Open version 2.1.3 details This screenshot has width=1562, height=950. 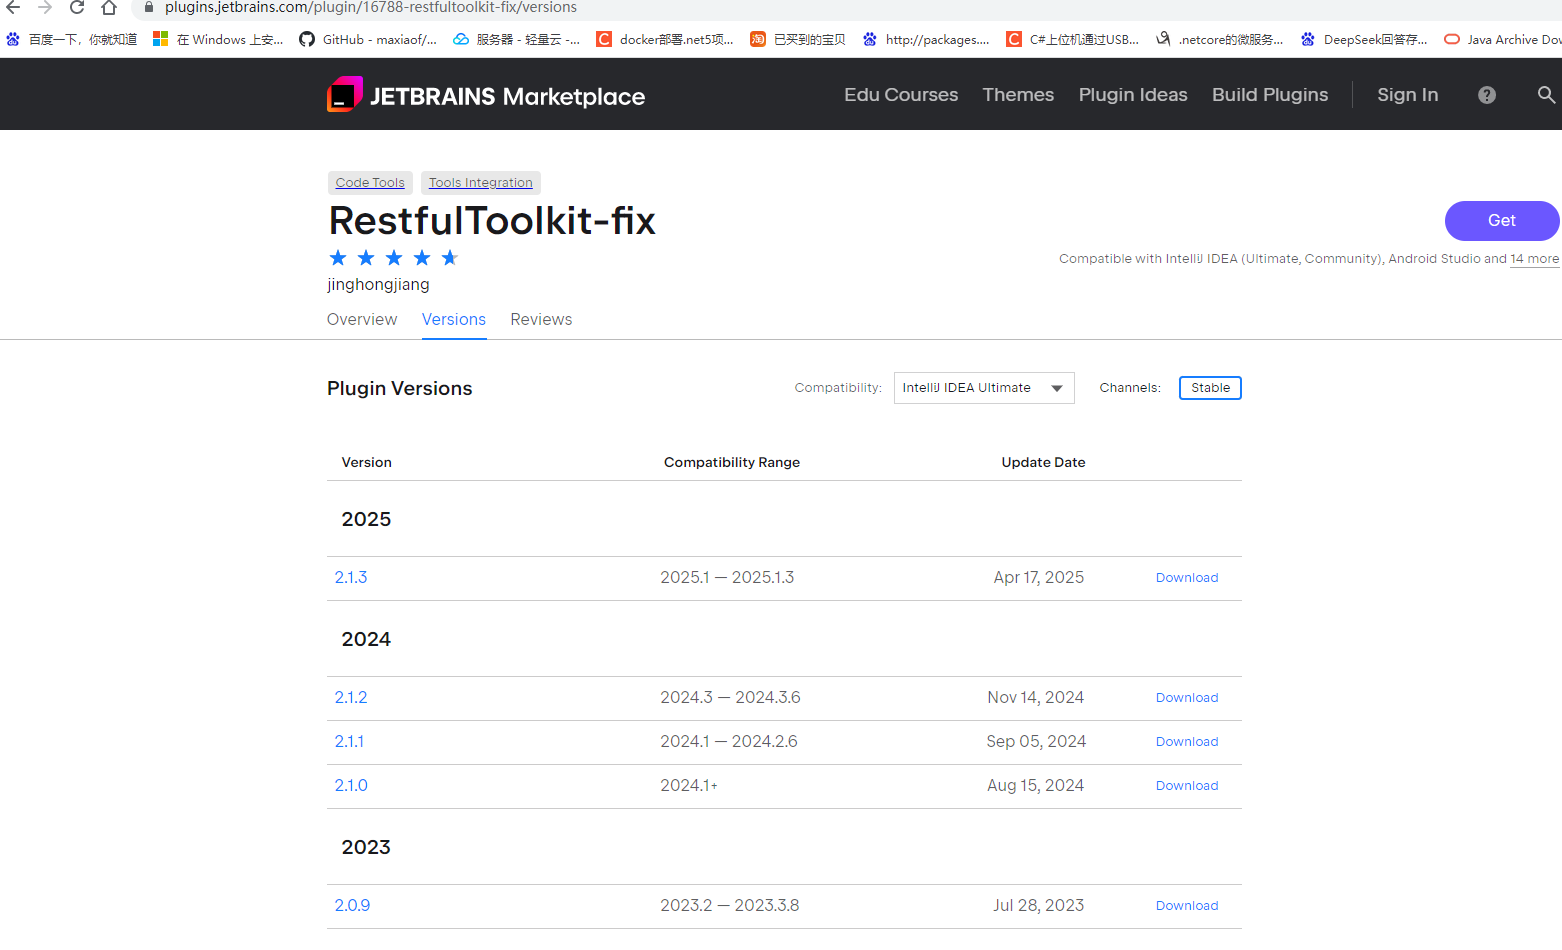[x=351, y=578]
